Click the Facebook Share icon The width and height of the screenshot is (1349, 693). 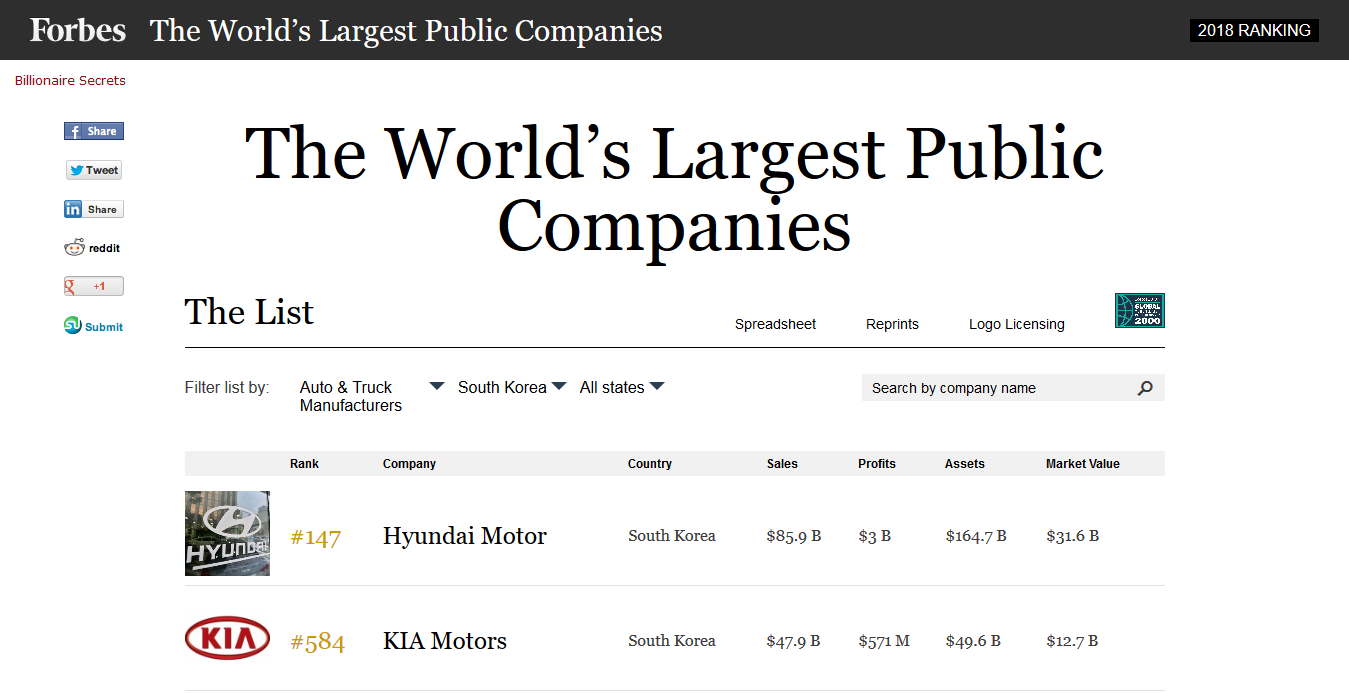[94, 131]
